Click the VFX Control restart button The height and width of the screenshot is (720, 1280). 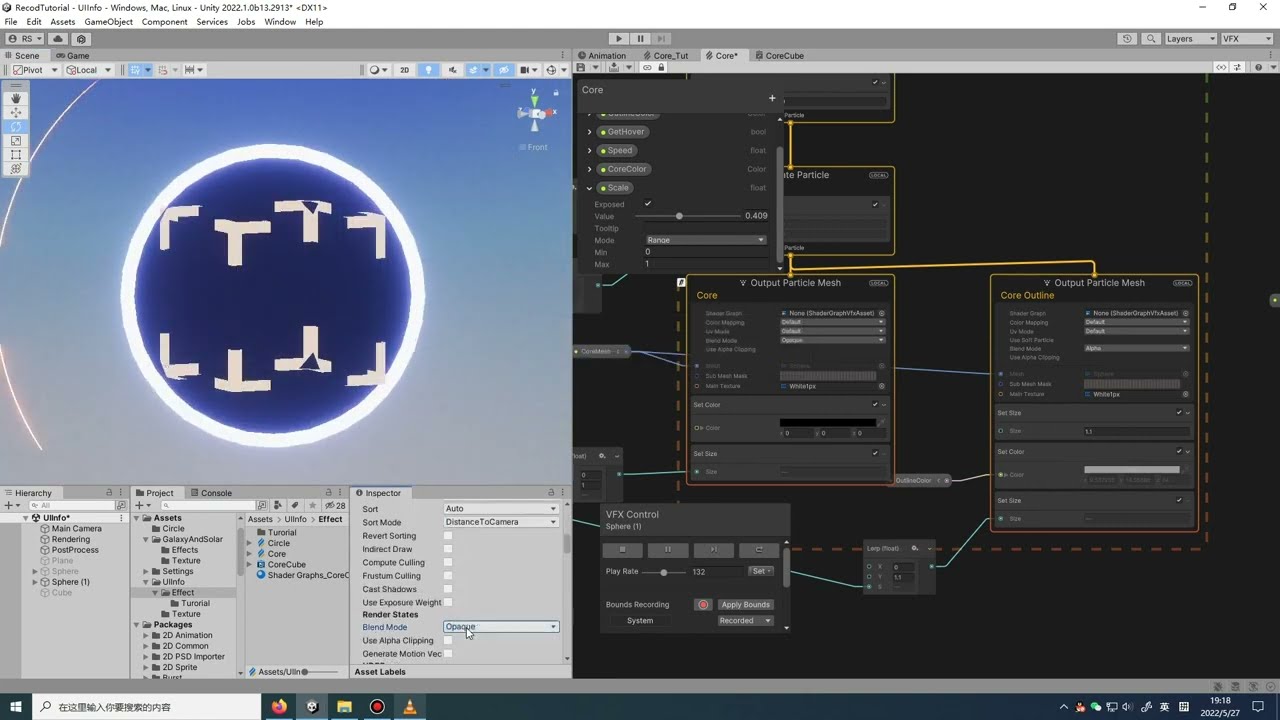click(759, 550)
